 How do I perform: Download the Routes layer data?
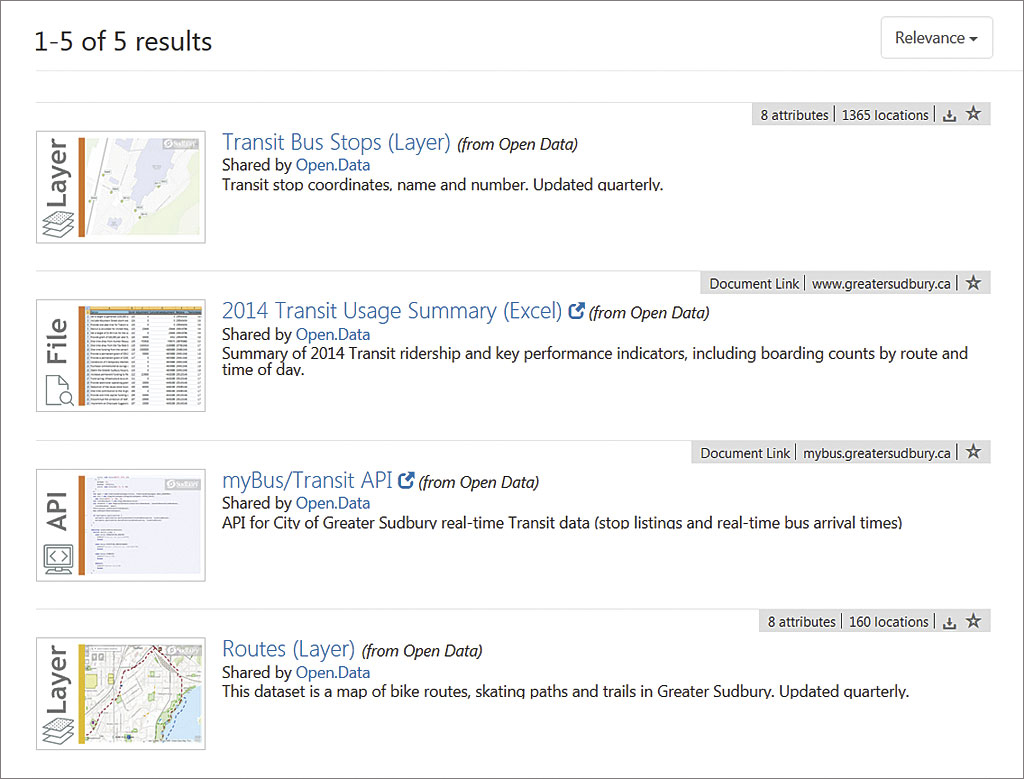click(x=949, y=622)
